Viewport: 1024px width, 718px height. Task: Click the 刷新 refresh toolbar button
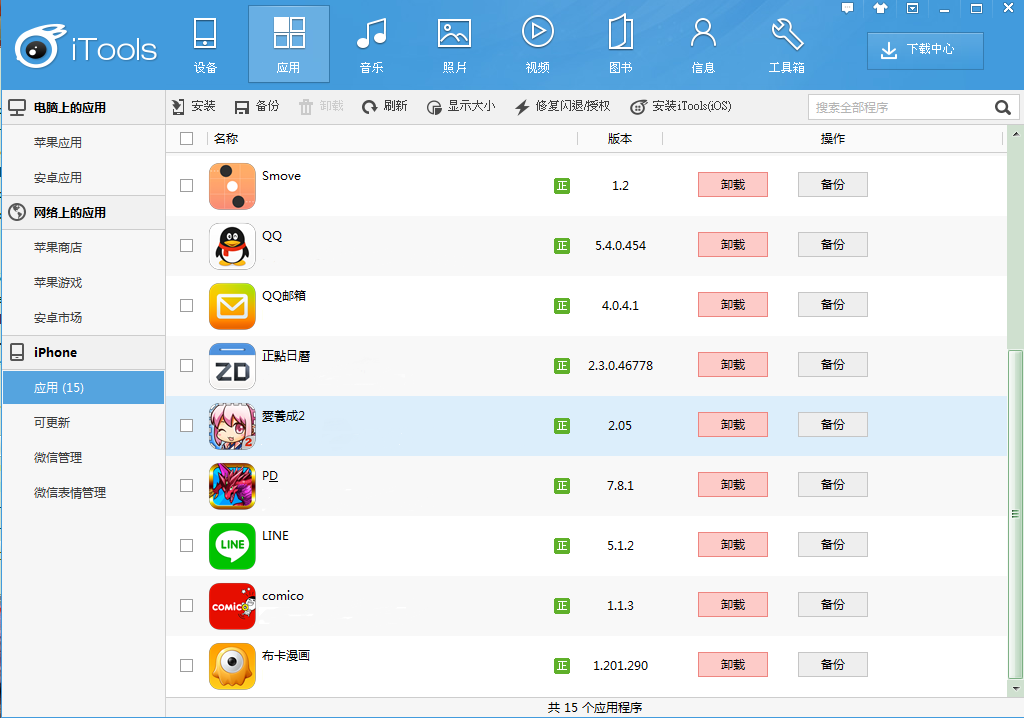[385, 106]
